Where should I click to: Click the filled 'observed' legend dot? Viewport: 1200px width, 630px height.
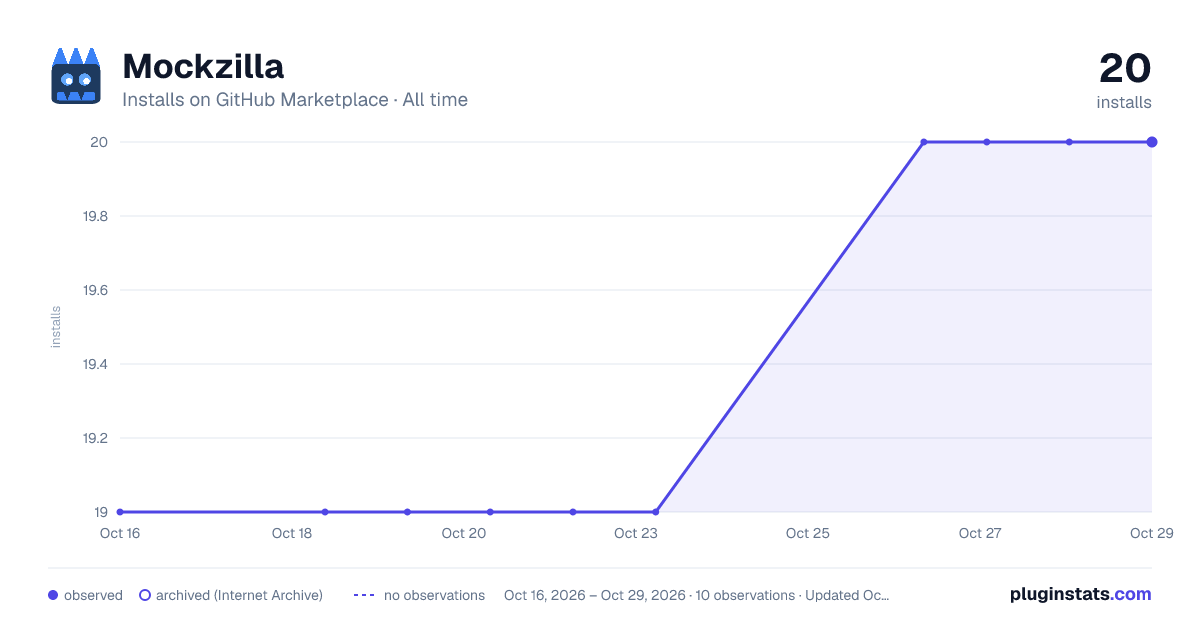pos(53,595)
